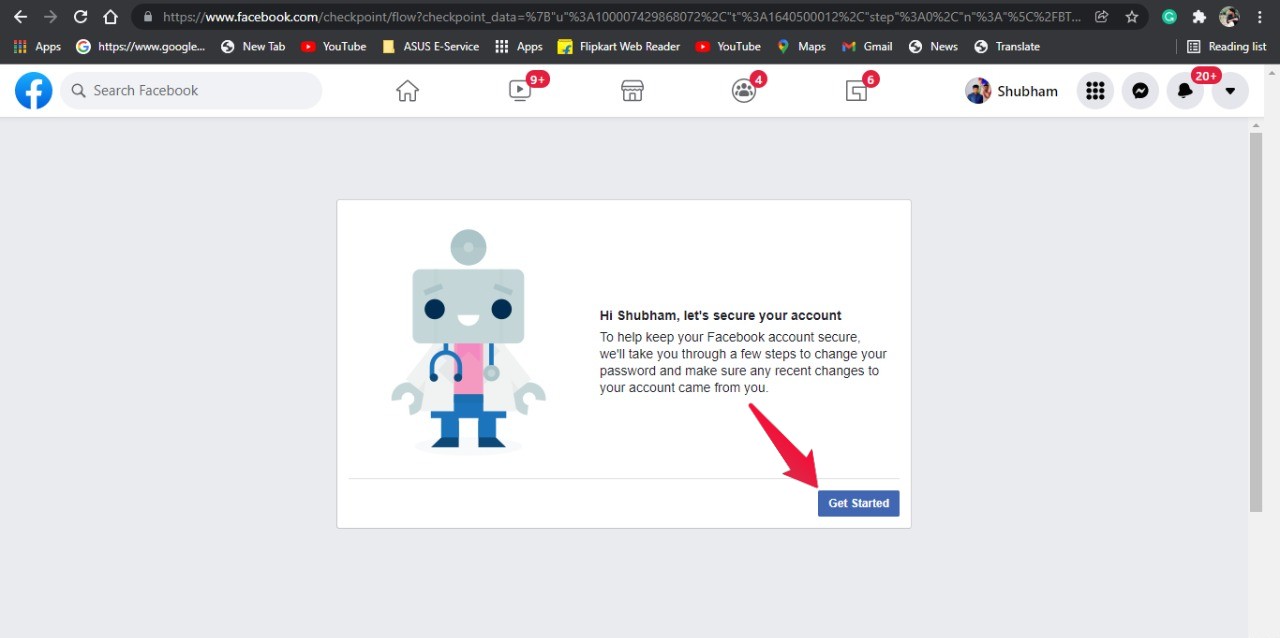Click the browser Forward arrow
Screen dimensions: 1280x638
click(x=50, y=17)
